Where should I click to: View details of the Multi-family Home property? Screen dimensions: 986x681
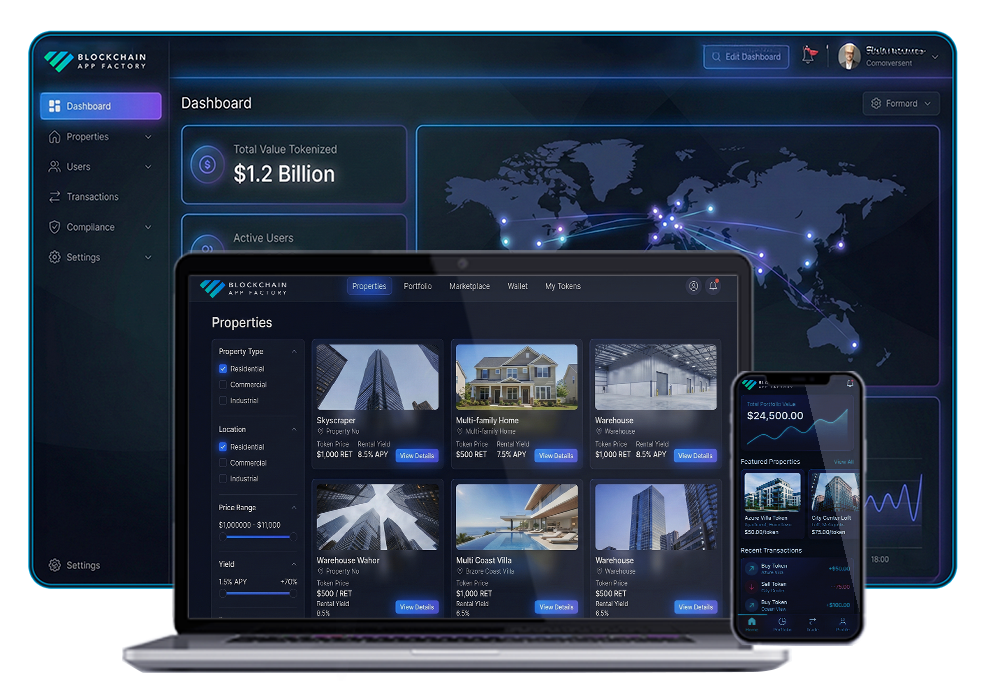(x=556, y=455)
